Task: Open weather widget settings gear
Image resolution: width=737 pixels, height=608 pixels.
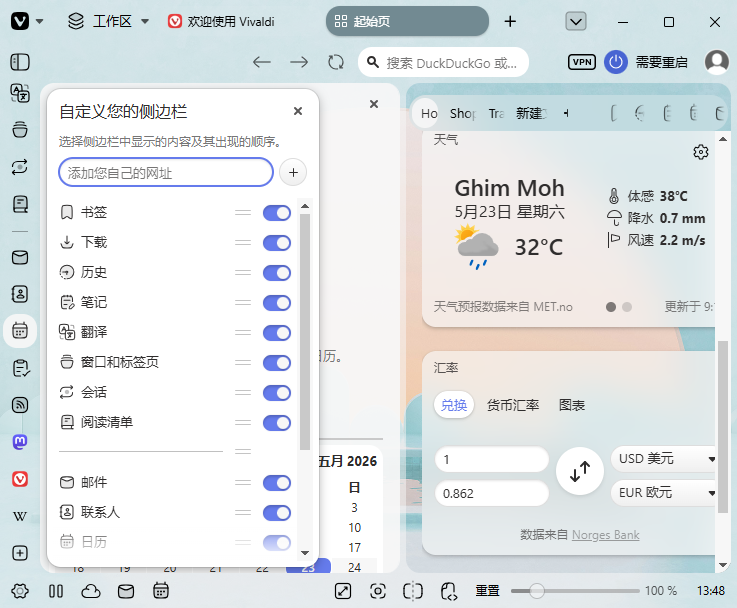Action: 700,152
